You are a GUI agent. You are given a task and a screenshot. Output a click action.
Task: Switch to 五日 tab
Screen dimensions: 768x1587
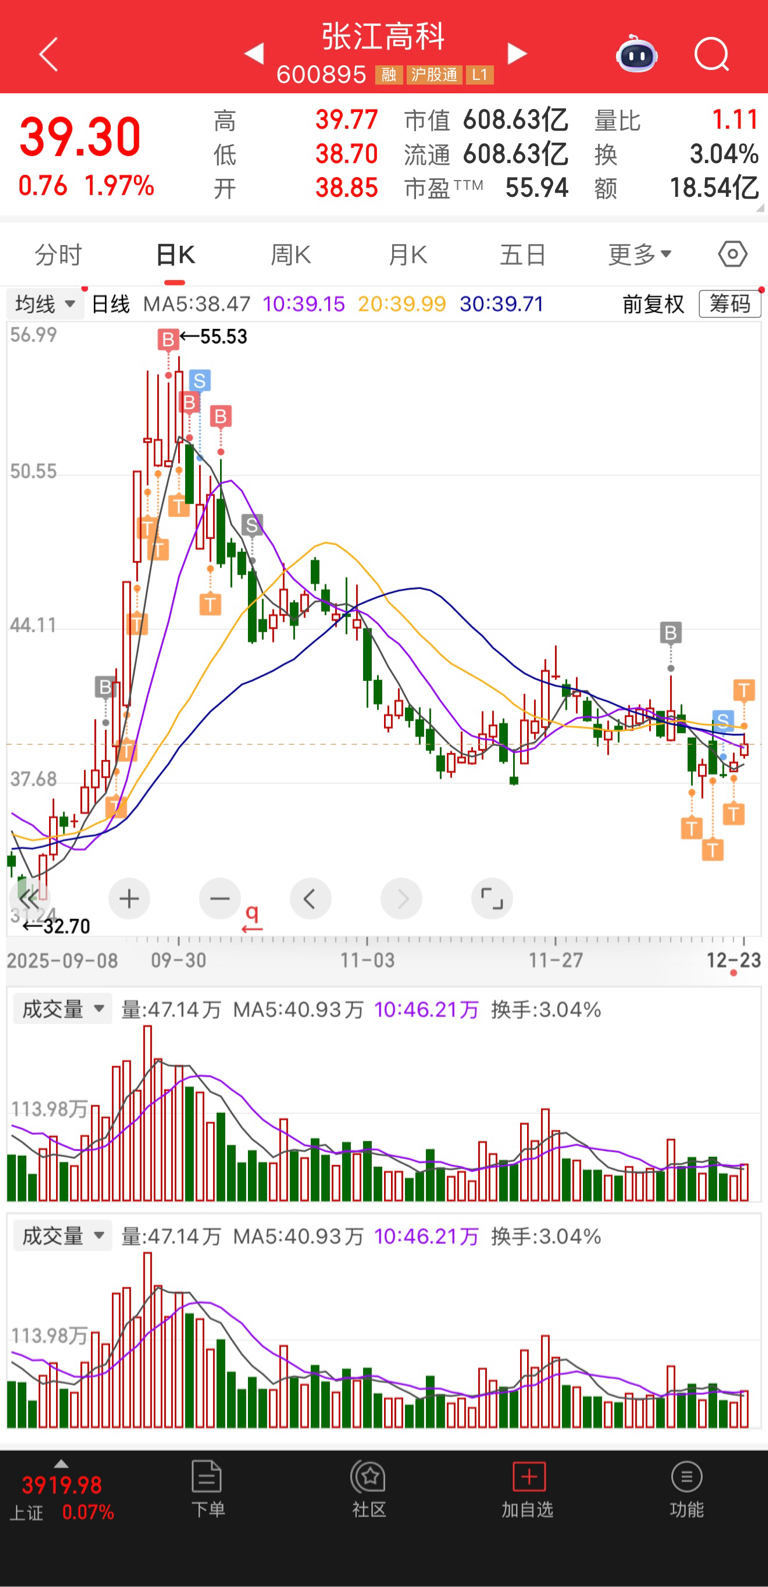click(523, 255)
